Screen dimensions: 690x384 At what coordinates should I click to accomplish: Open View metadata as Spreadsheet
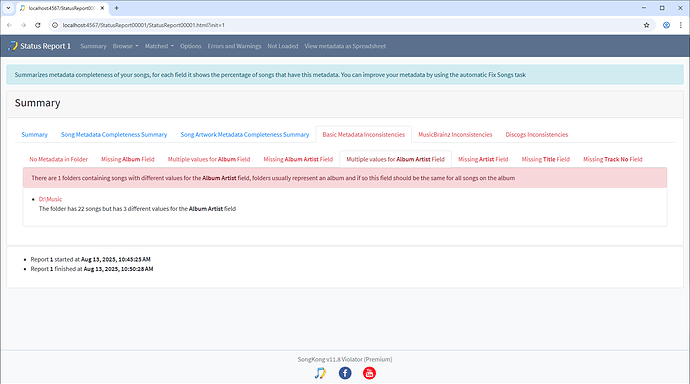(x=345, y=46)
